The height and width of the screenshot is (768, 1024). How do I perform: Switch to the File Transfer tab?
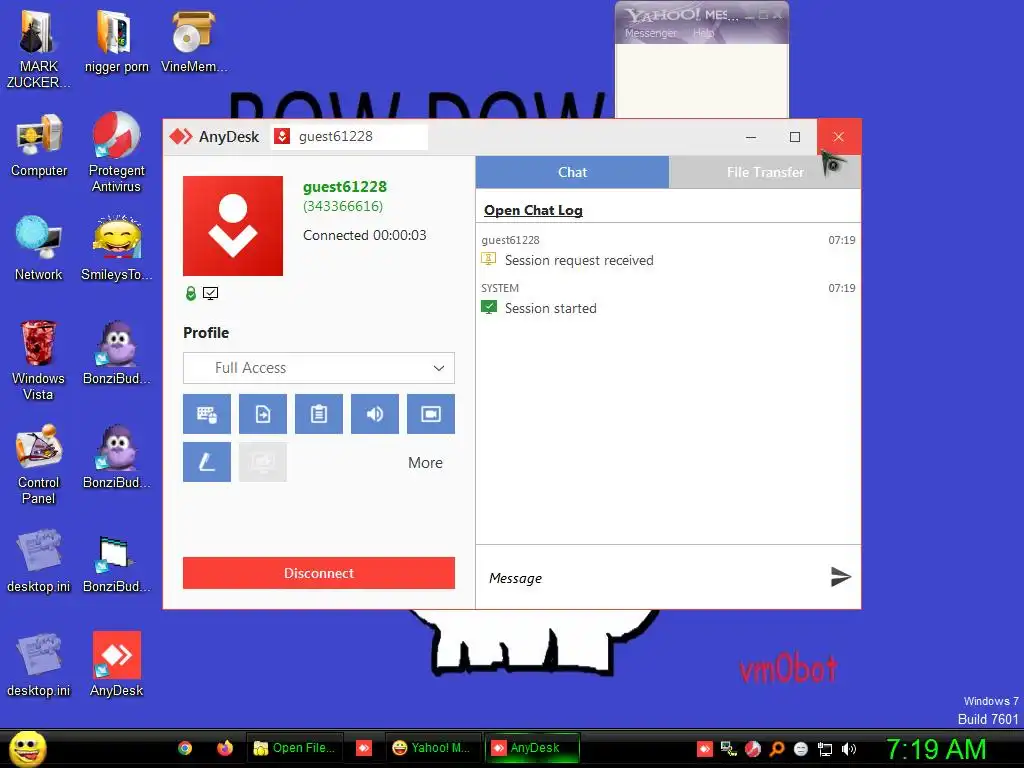pos(765,172)
